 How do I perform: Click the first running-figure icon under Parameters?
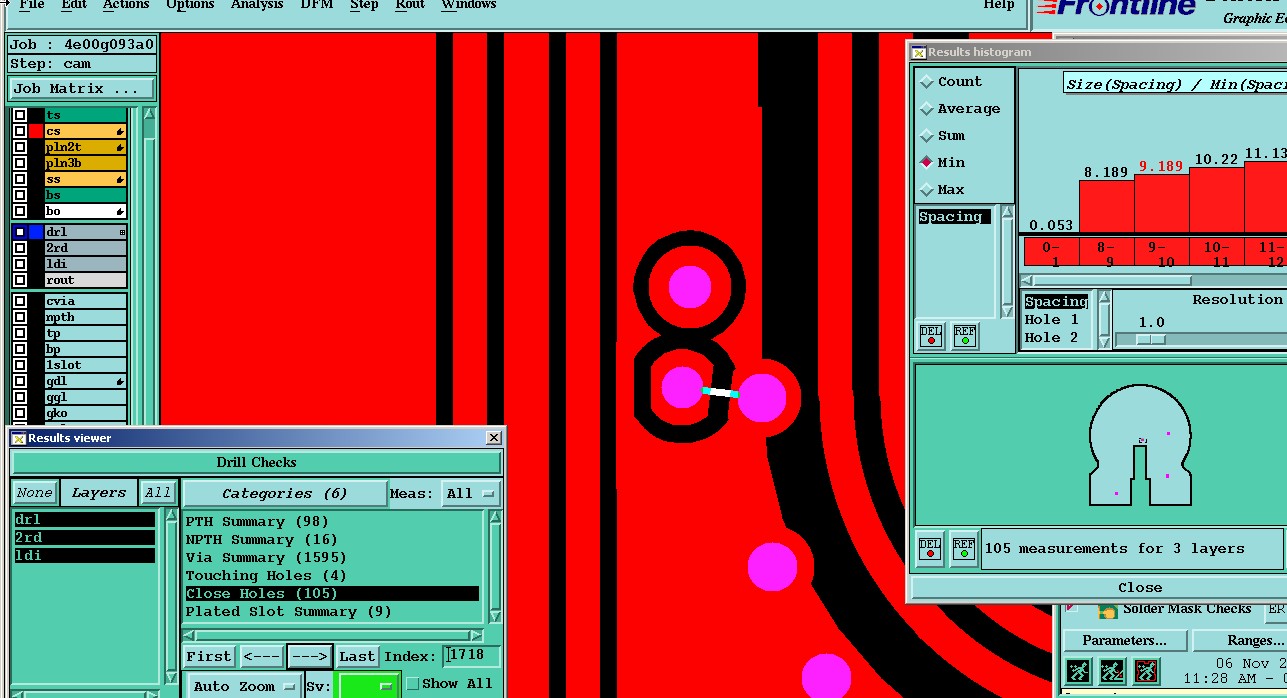click(1078, 670)
